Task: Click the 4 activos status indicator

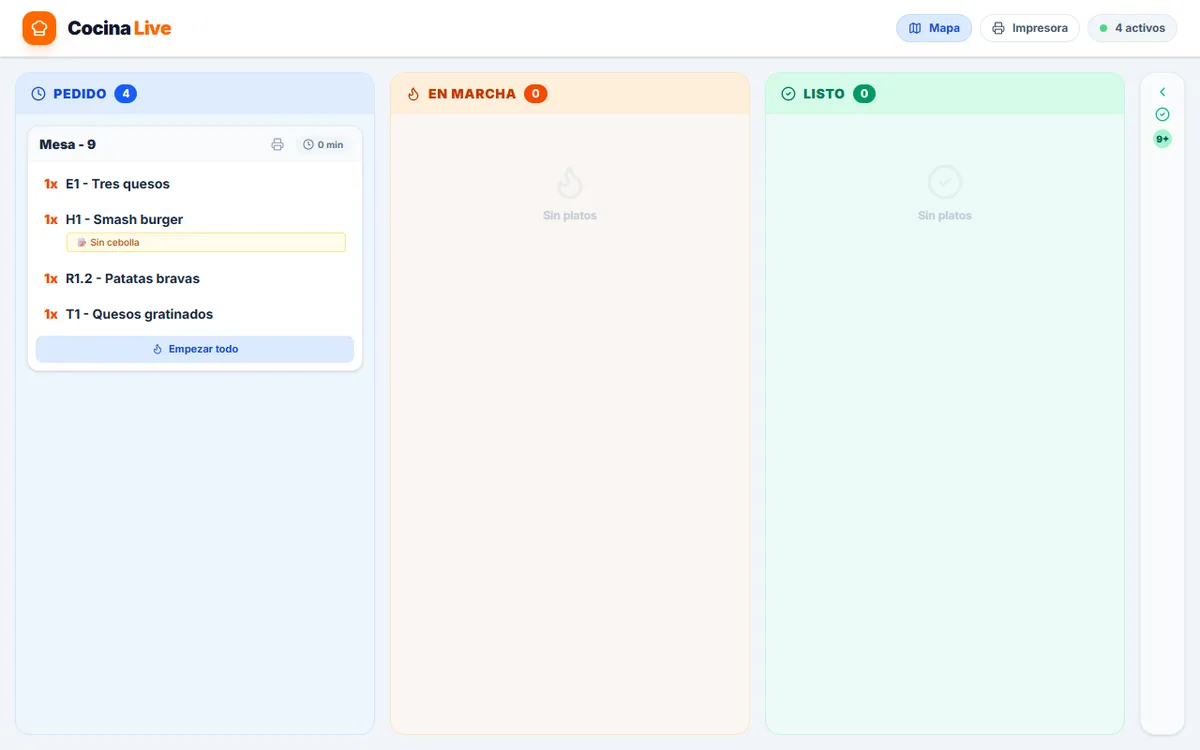Action: (x=1132, y=28)
